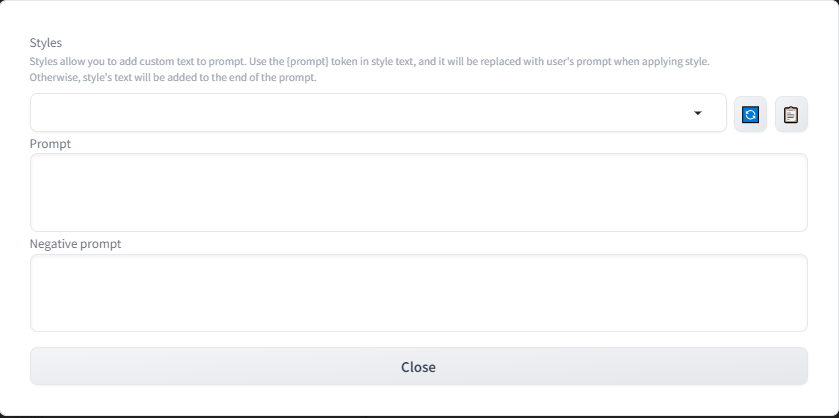Image resolution: width=839 pixels, height=418 pixels.
Task: Close the styles editor dialog
Action: pos(418,367)
